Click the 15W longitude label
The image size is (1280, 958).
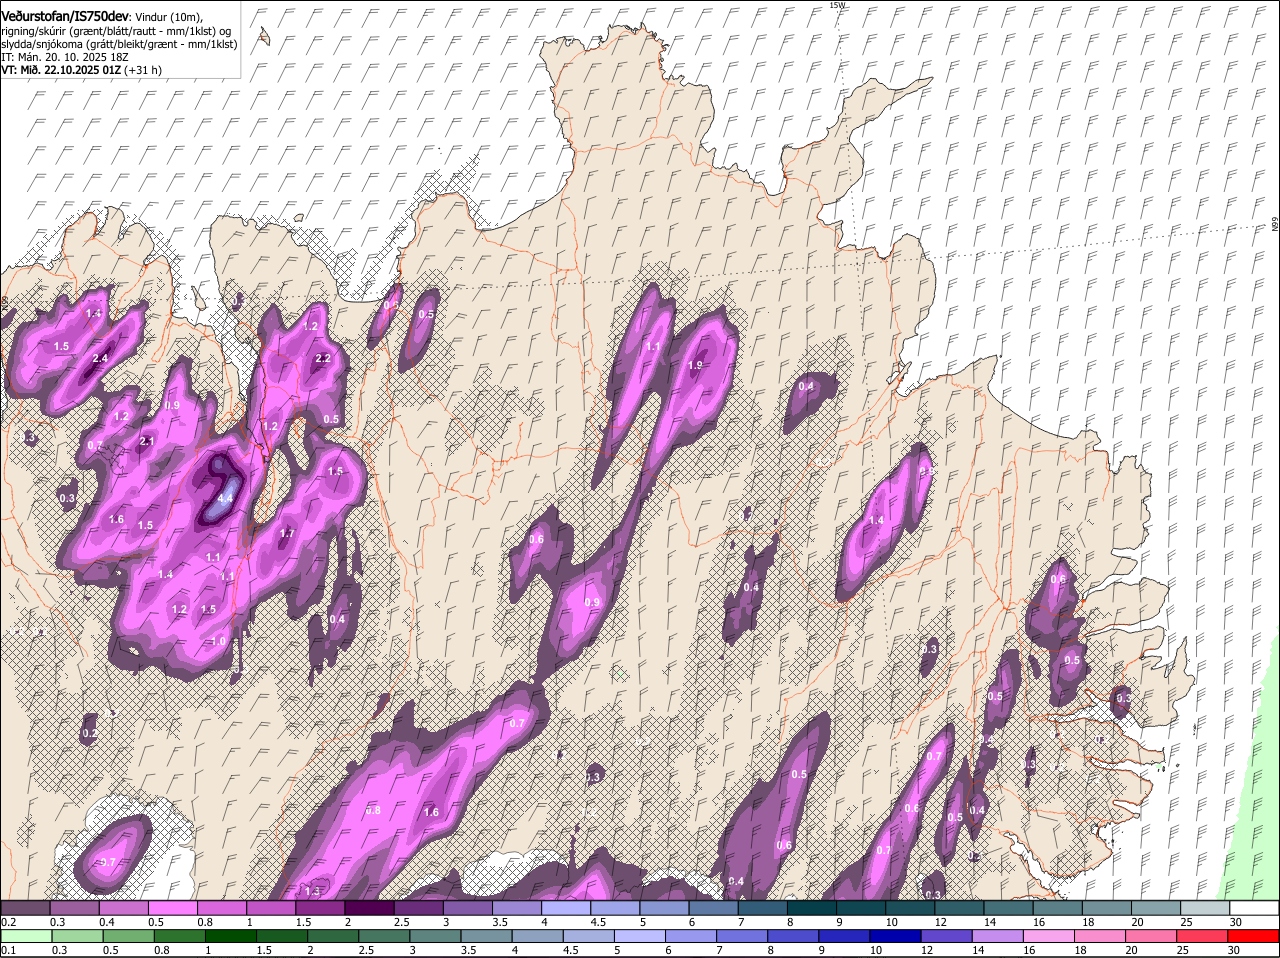838,5
